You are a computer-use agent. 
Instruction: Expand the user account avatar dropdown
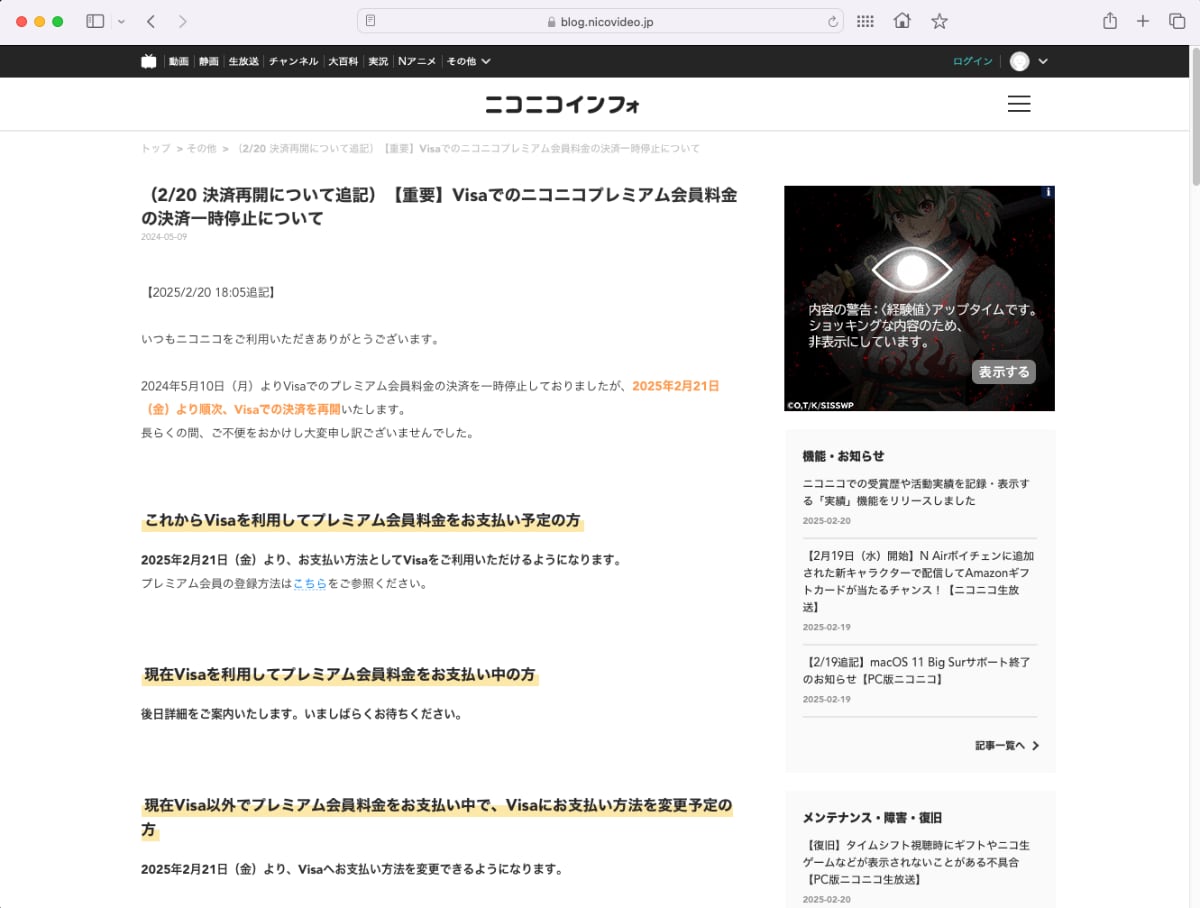[x=1028, y=61]
